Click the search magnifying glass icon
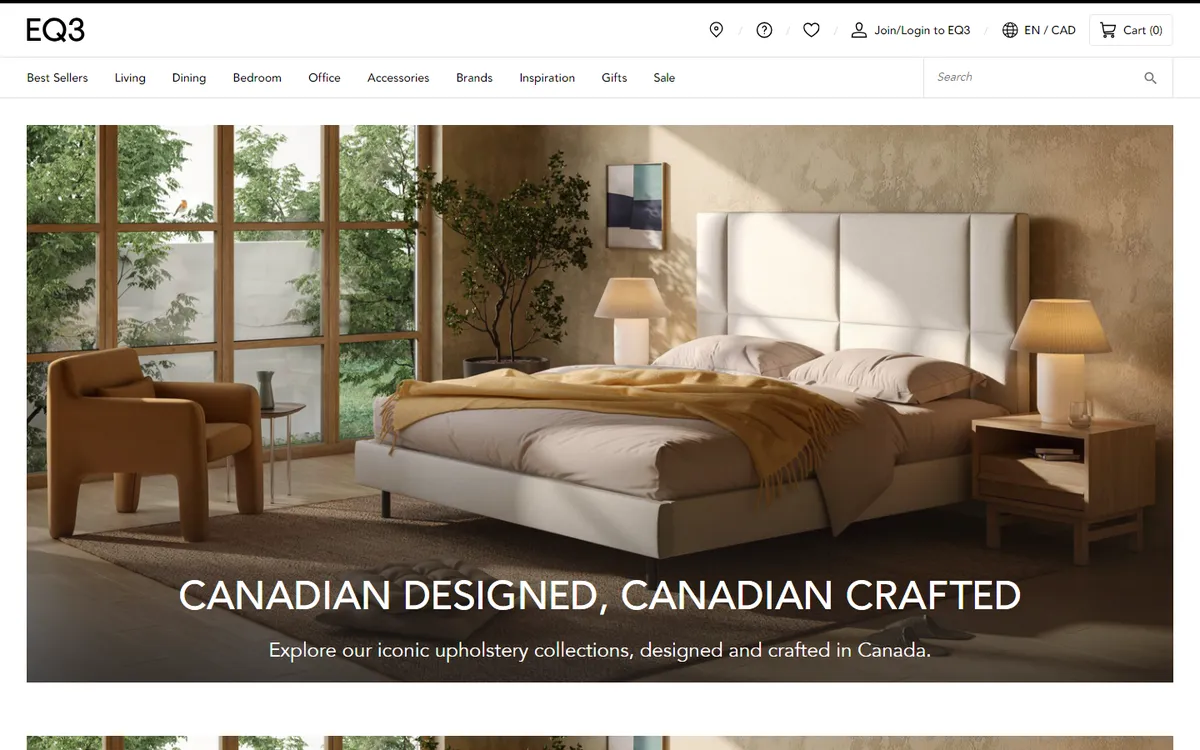Screen dimensions: 1200x750 pyautogui.click(x=1150, y=78)
